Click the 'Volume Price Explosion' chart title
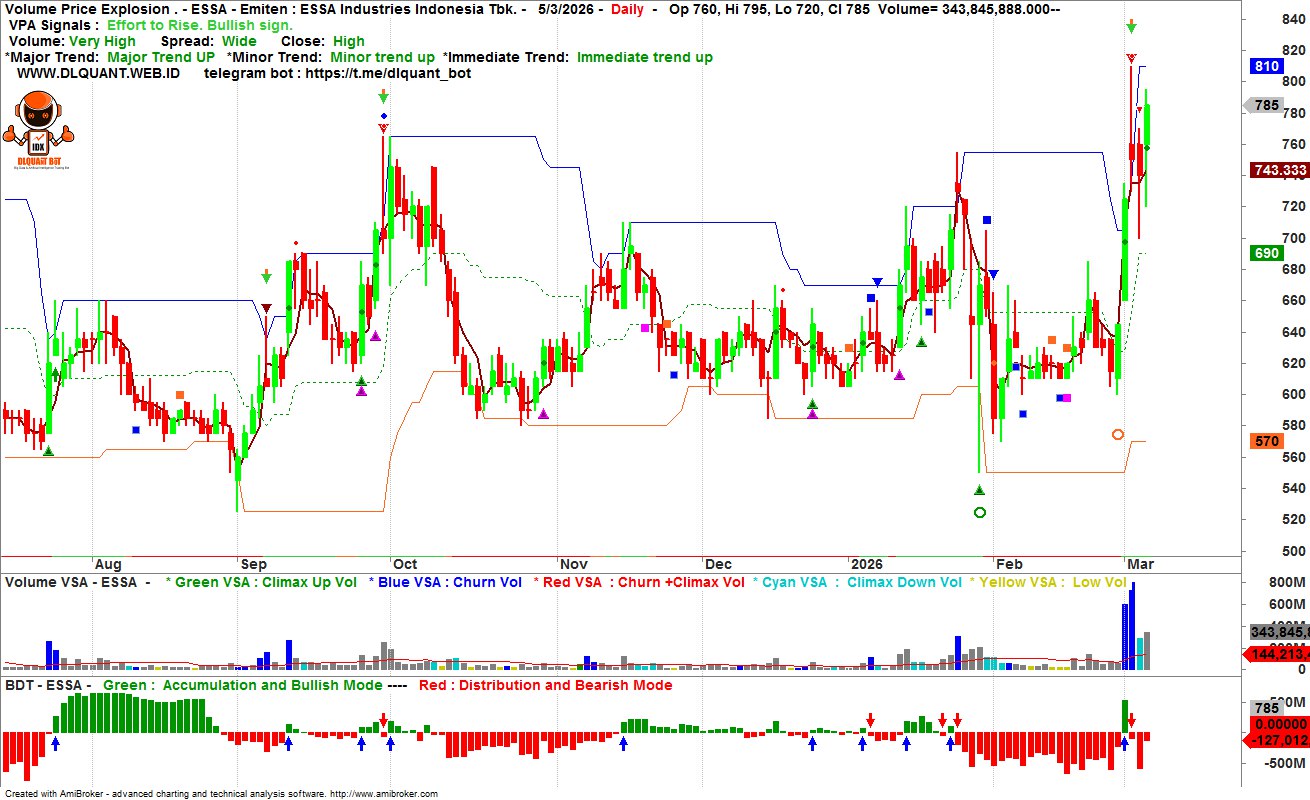Screen dimensions: 1310x800 click(87, 9)
